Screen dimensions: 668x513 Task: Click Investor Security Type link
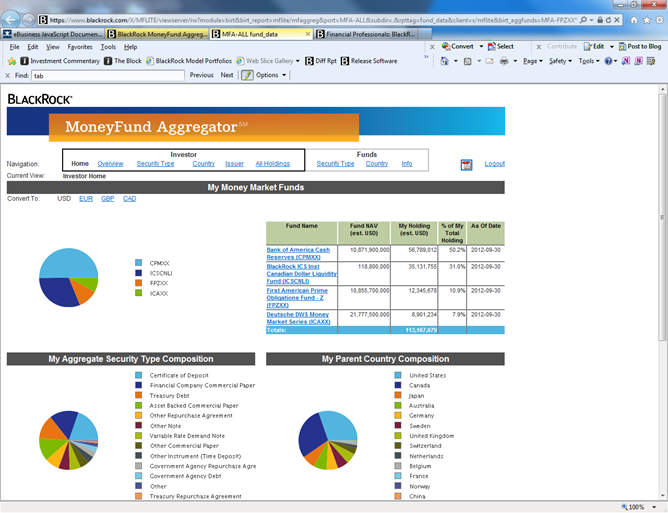click(x=155, y=164)
